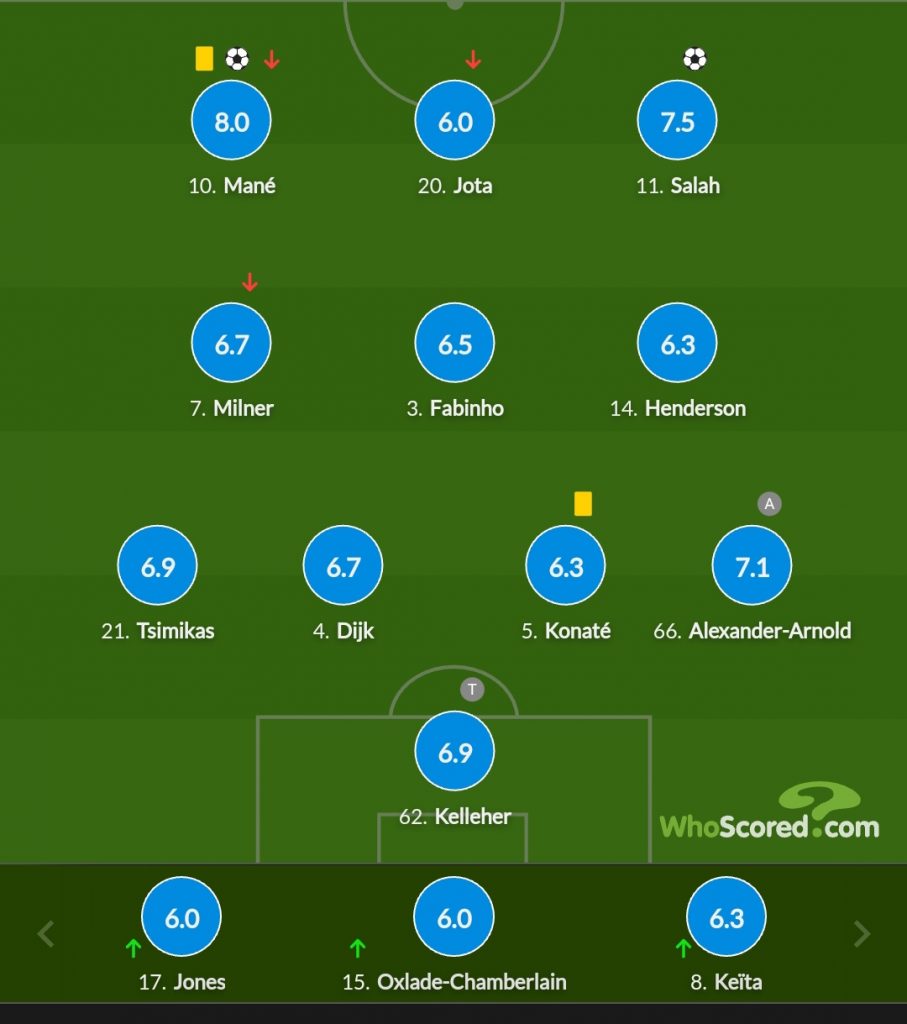Open the WhoScored.com logo link
Screen dimensions: 907x1024
(x=769, y=811)
